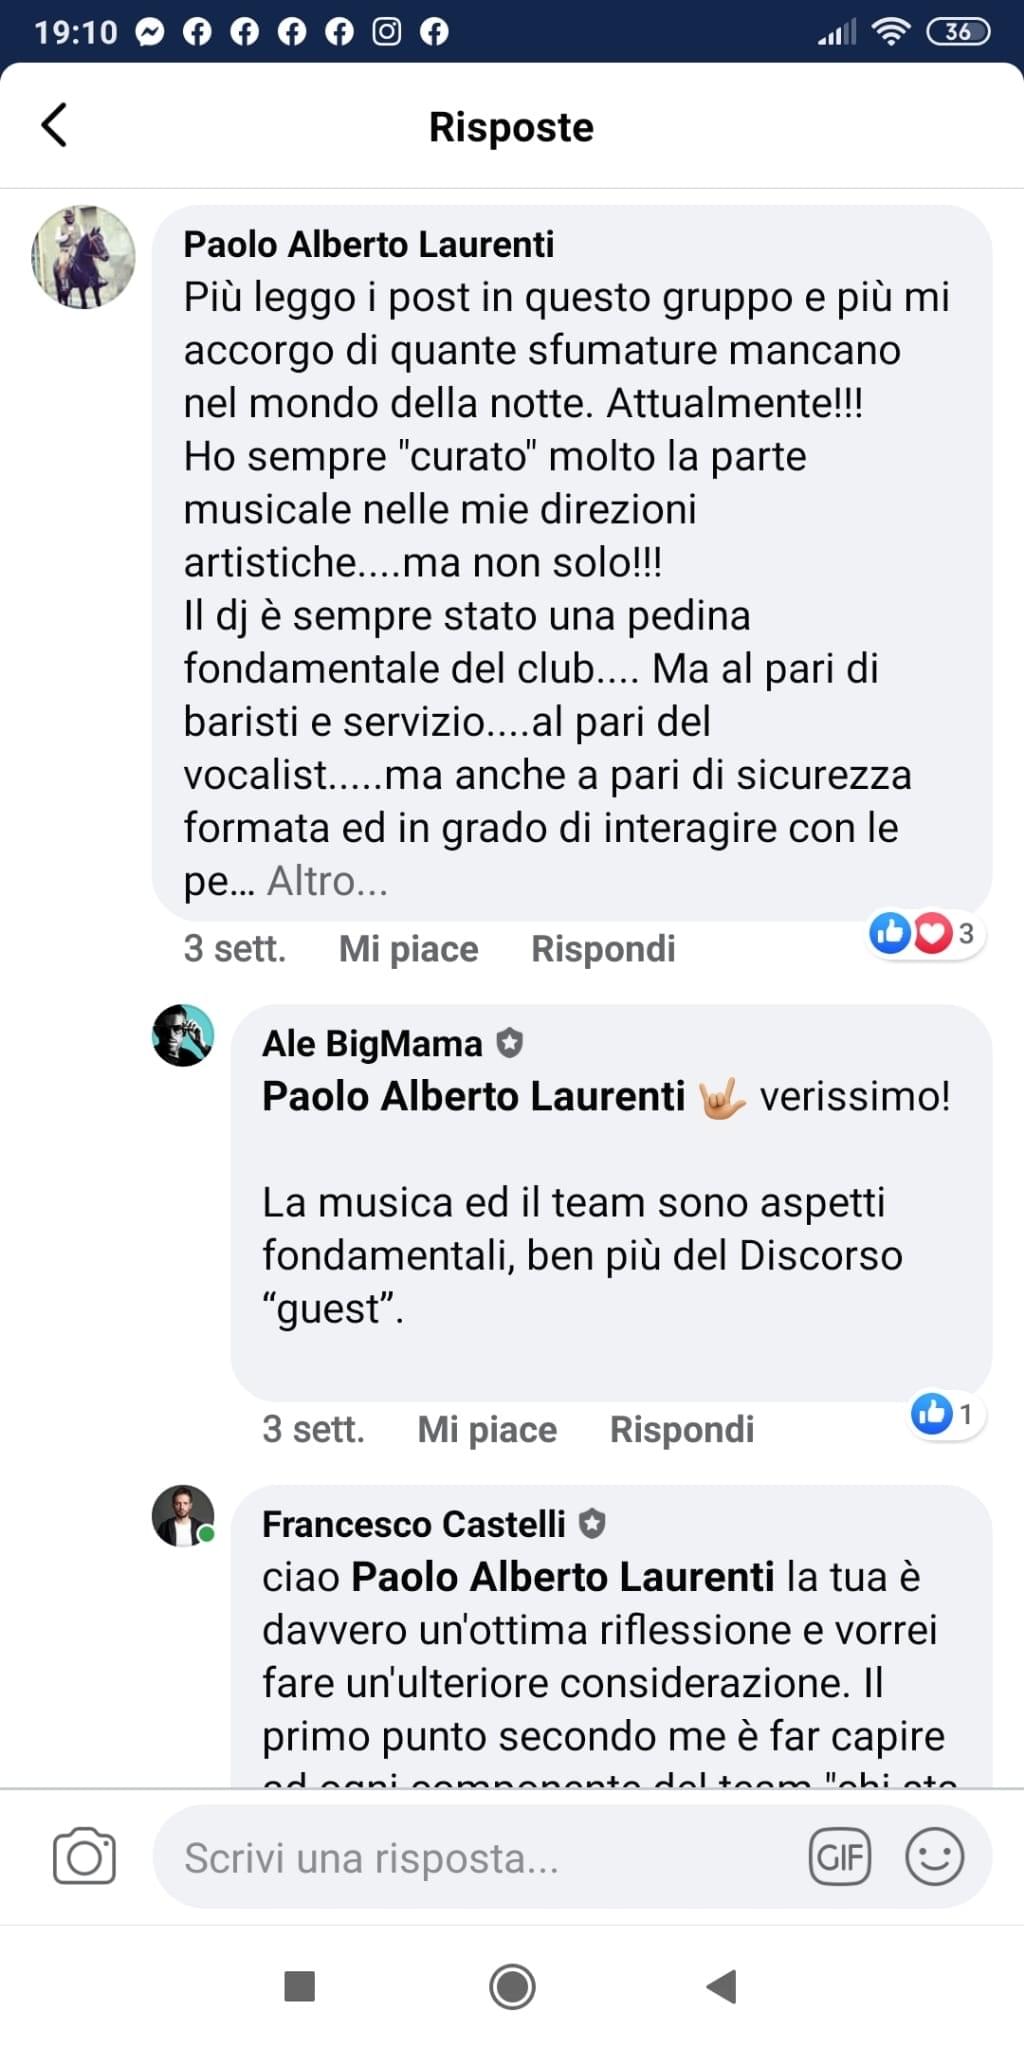The width and height of the screenshot is (1024, 2048).
Task: Open Paolo Alberto Laurenti's profile picture
Action: (x=83, y=257)
